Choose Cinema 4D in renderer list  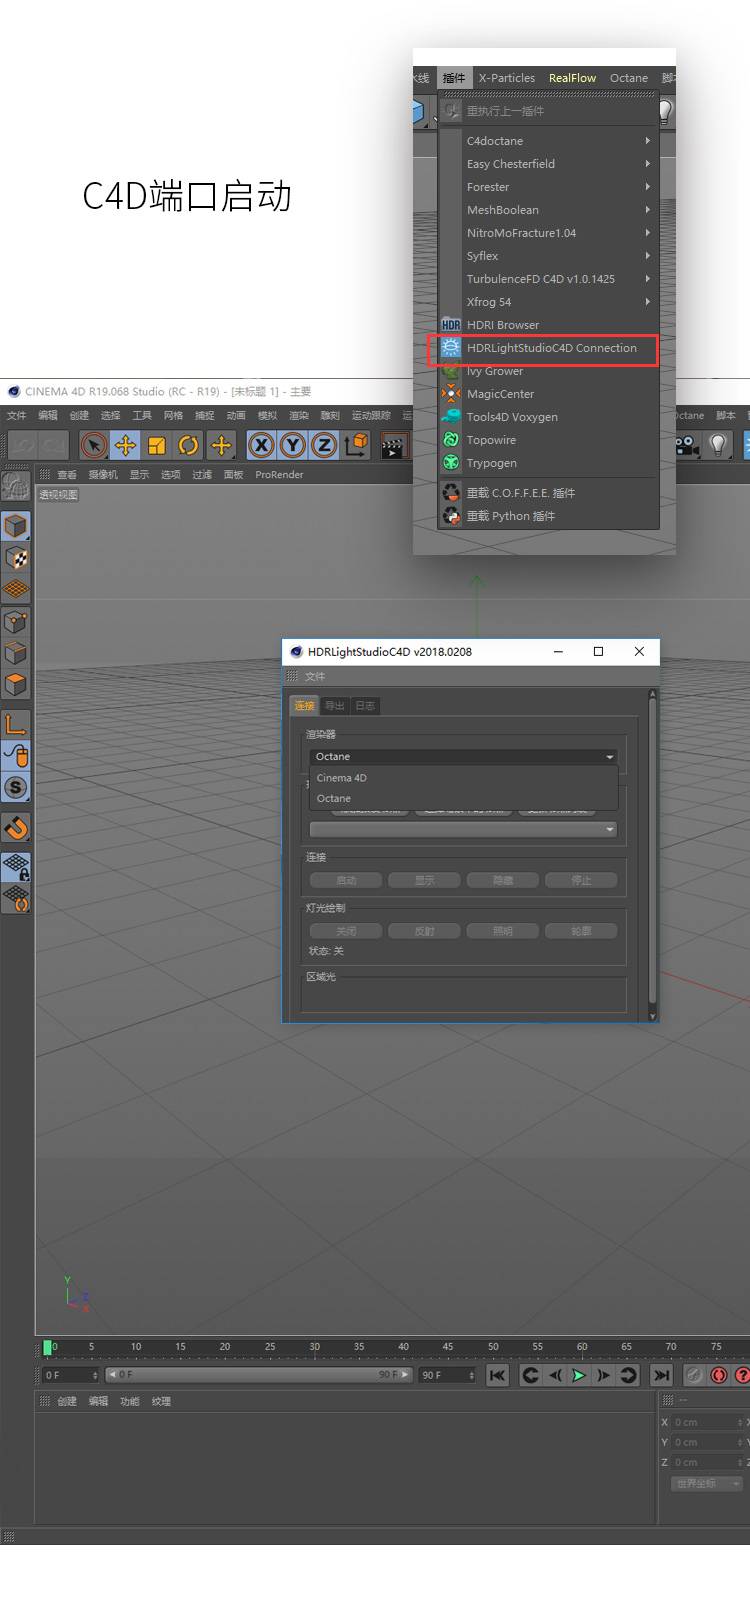point(464,778)
